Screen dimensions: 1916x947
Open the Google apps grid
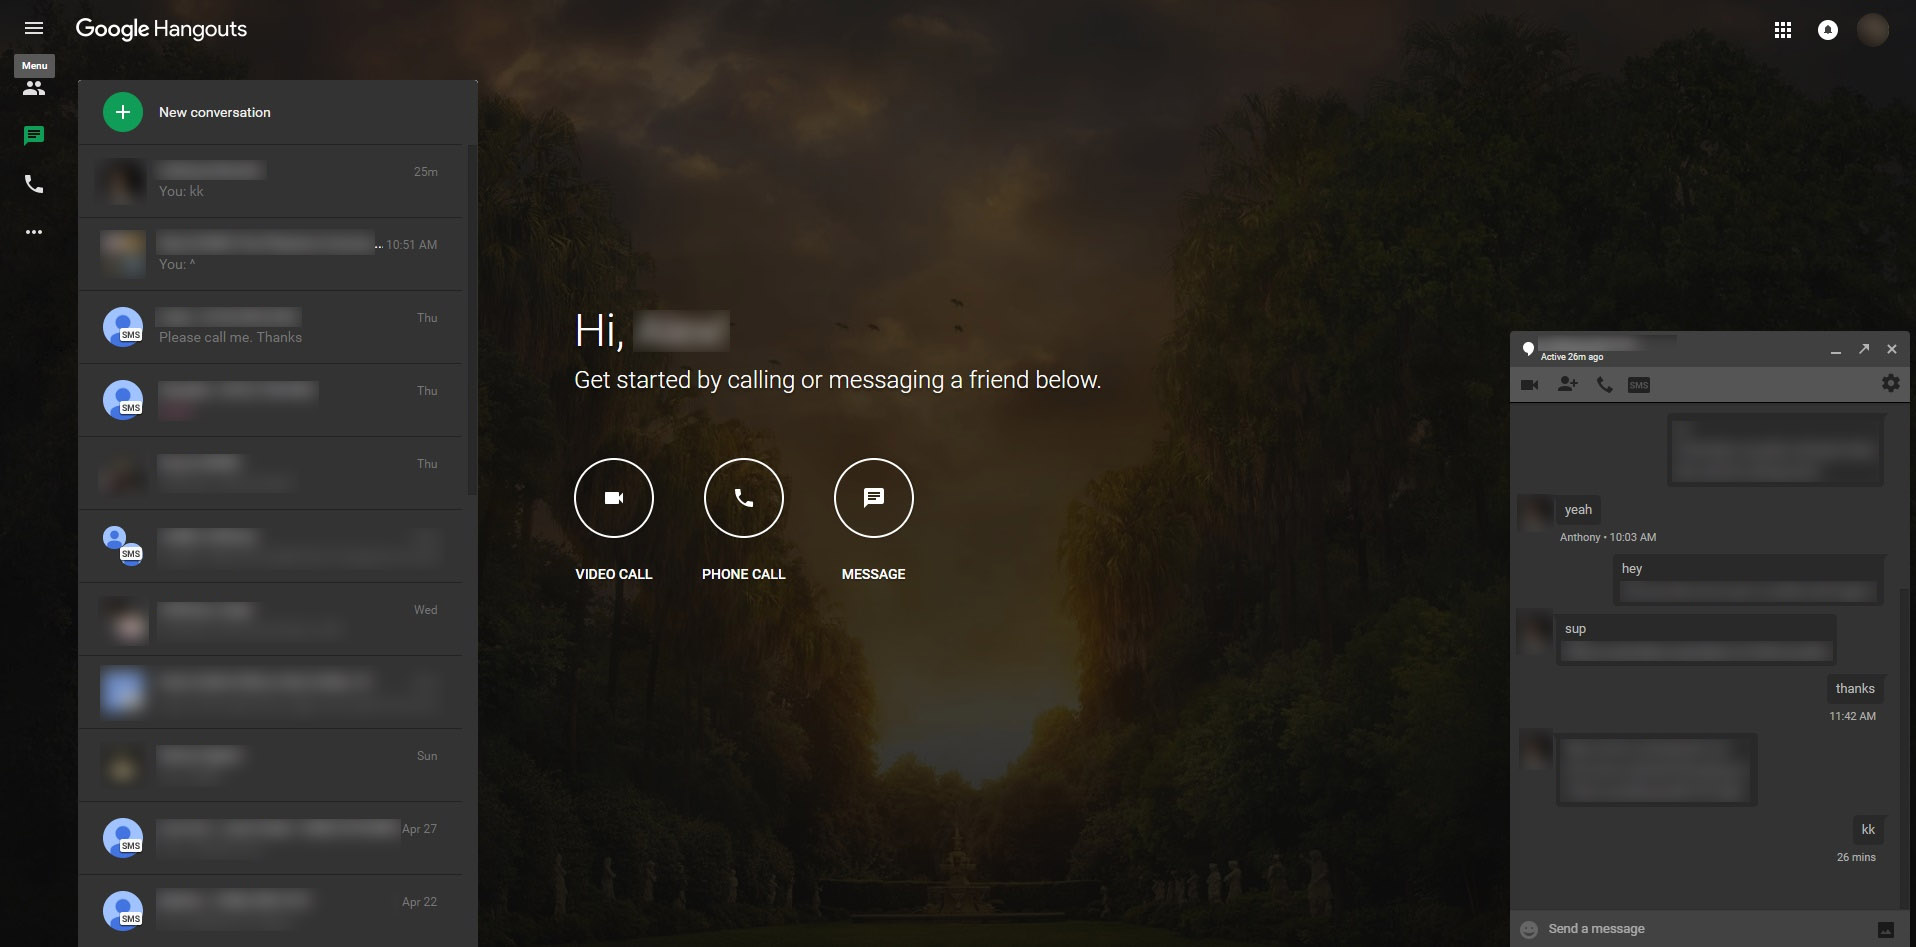(x=1783, y=30)
